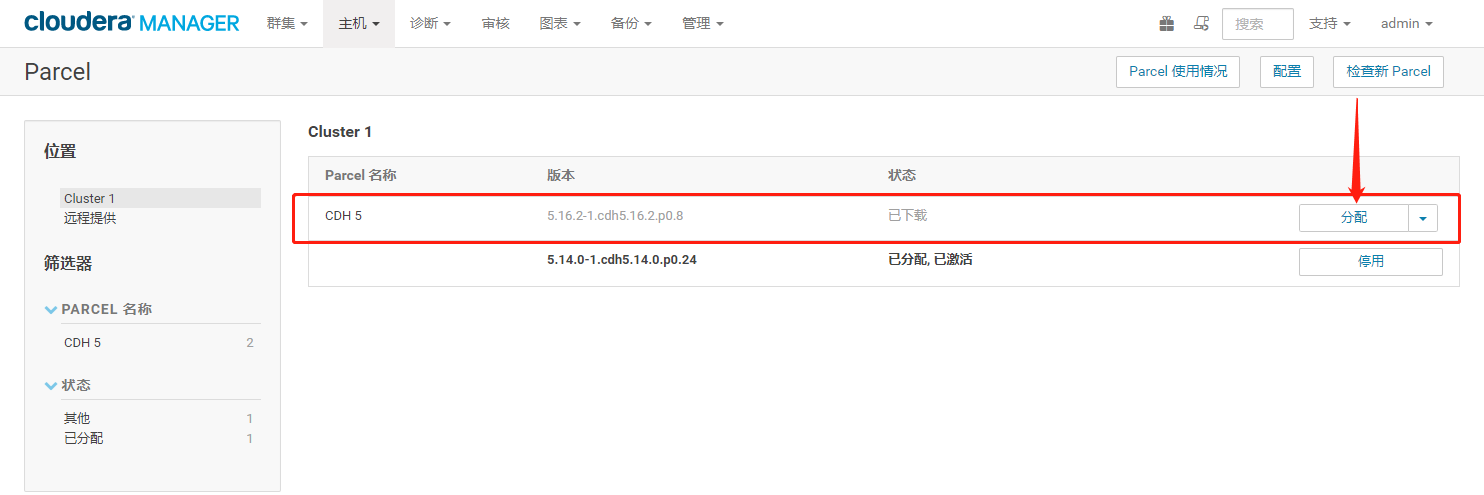Click the CDH 5 parcel name cell
Image resolution: width=1484 pixels, height=495 pixels.
[343, 215]
